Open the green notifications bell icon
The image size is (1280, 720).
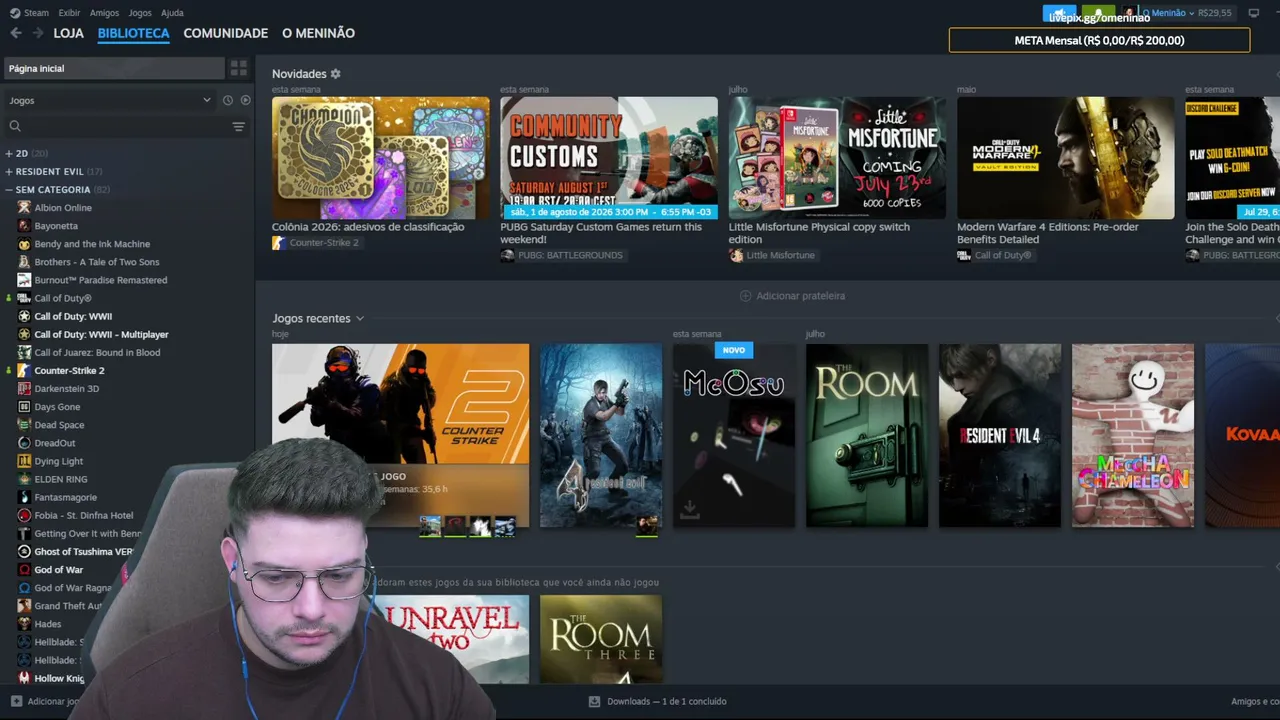(1097, 13)
